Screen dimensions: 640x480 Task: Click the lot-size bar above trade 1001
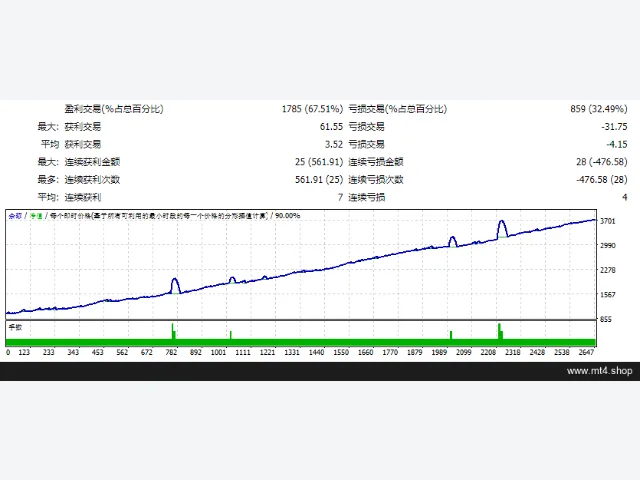click(231, 335)
